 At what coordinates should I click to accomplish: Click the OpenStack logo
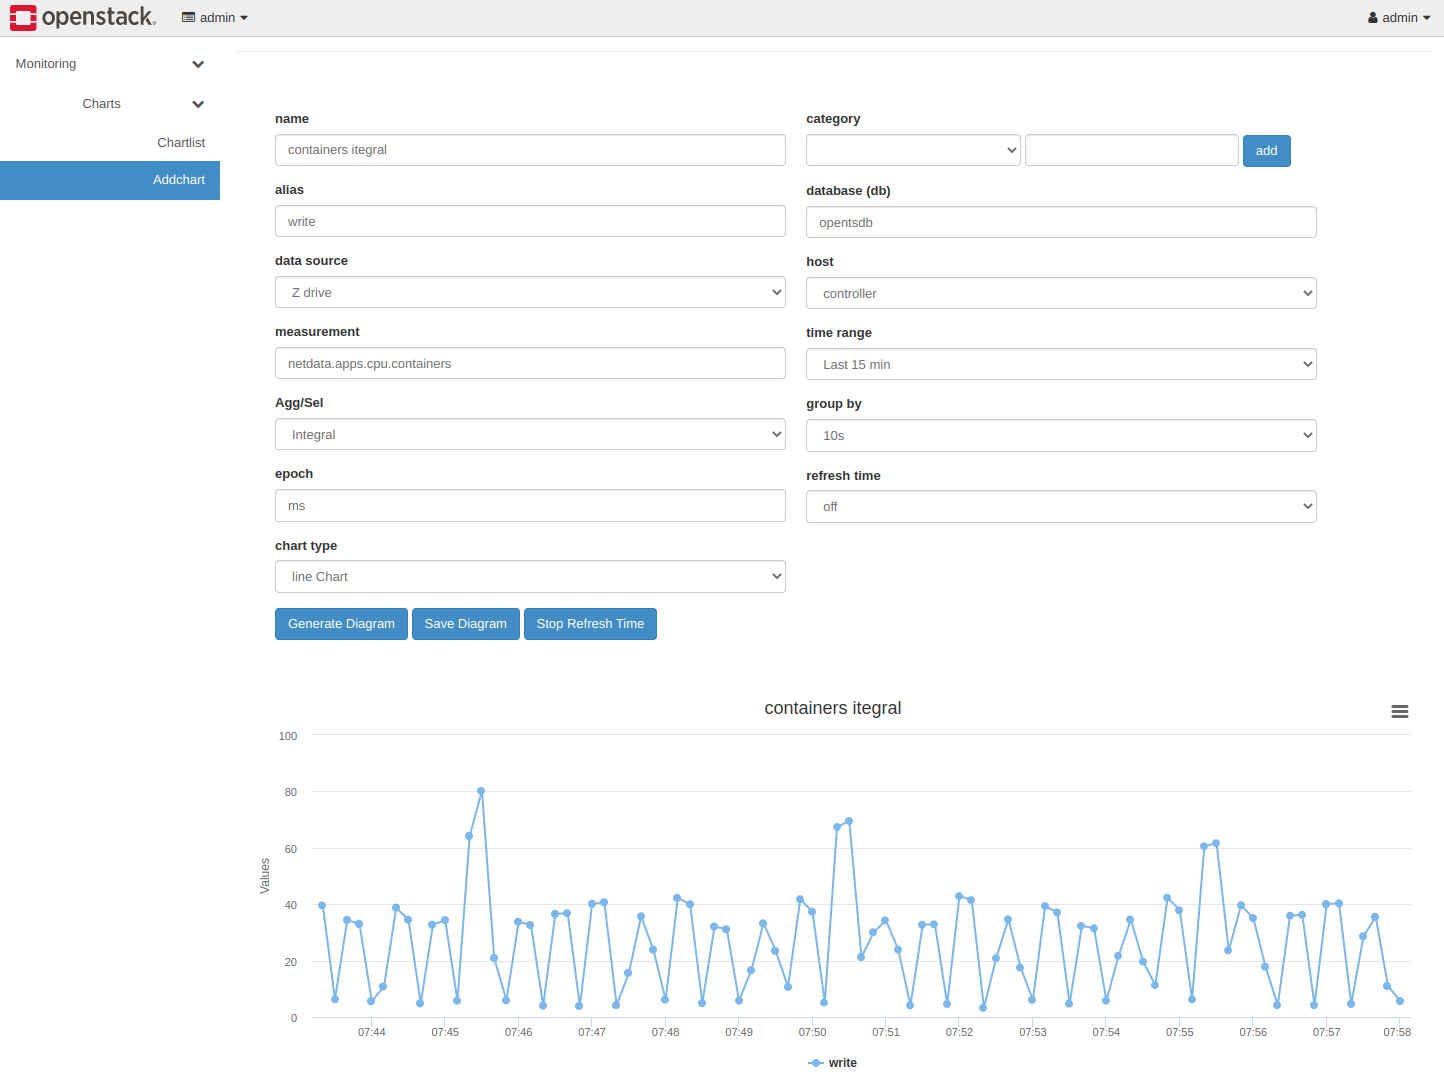[x=83, y=17]
